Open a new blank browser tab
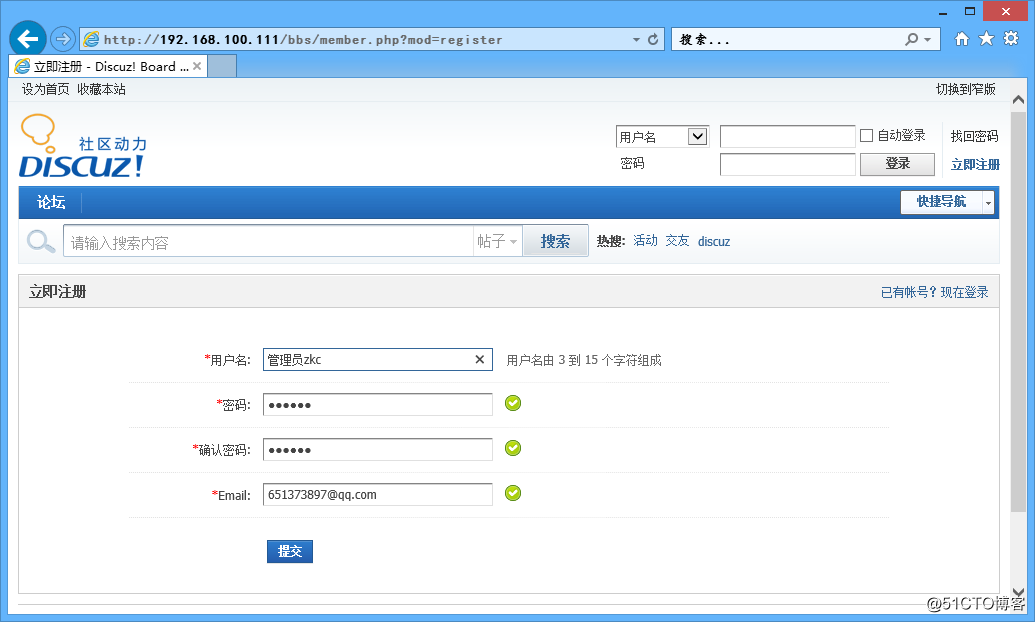The height and width of the screenshot is (622, 1035). (222, 66)
